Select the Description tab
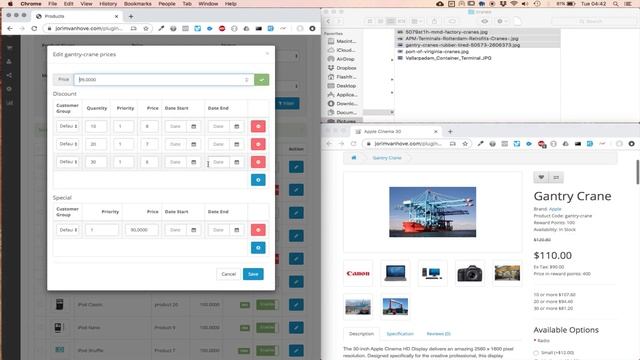The image size is (640, 360). pyautogui.click(x=361, y=334)
